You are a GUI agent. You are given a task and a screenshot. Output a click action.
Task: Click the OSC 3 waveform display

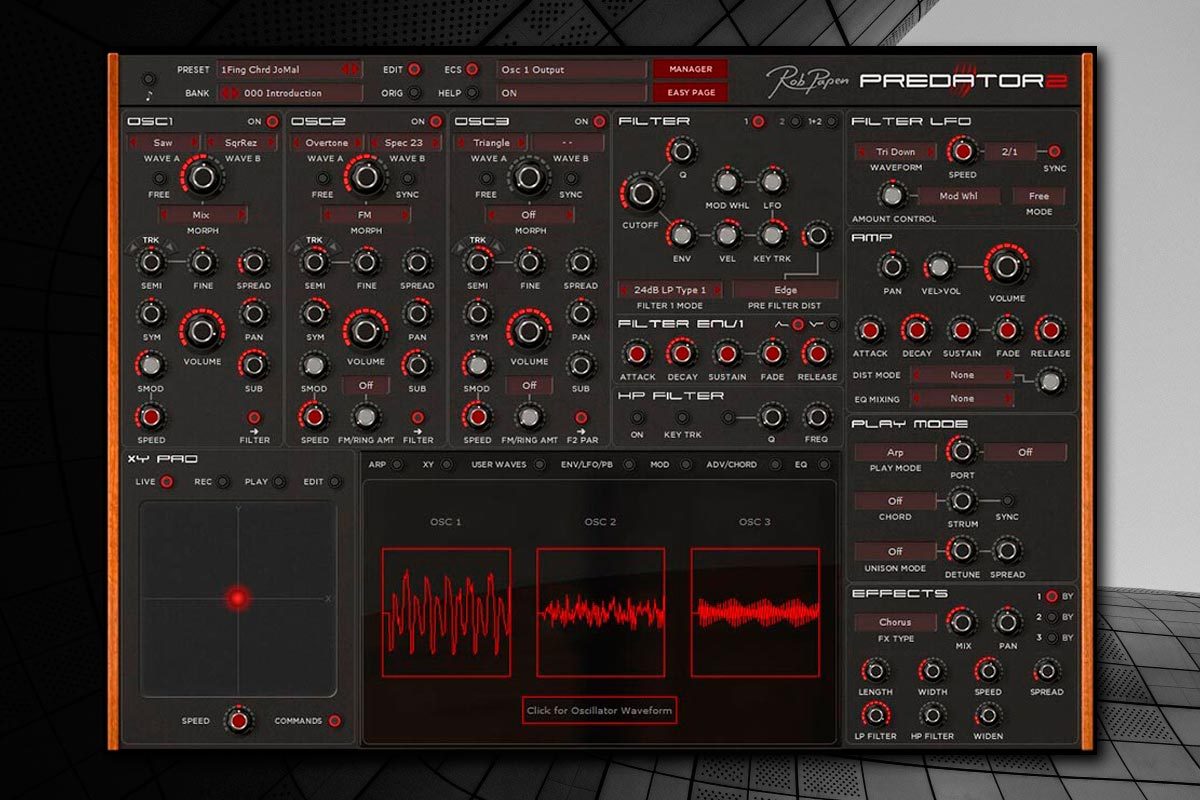(x=755, y=612)
